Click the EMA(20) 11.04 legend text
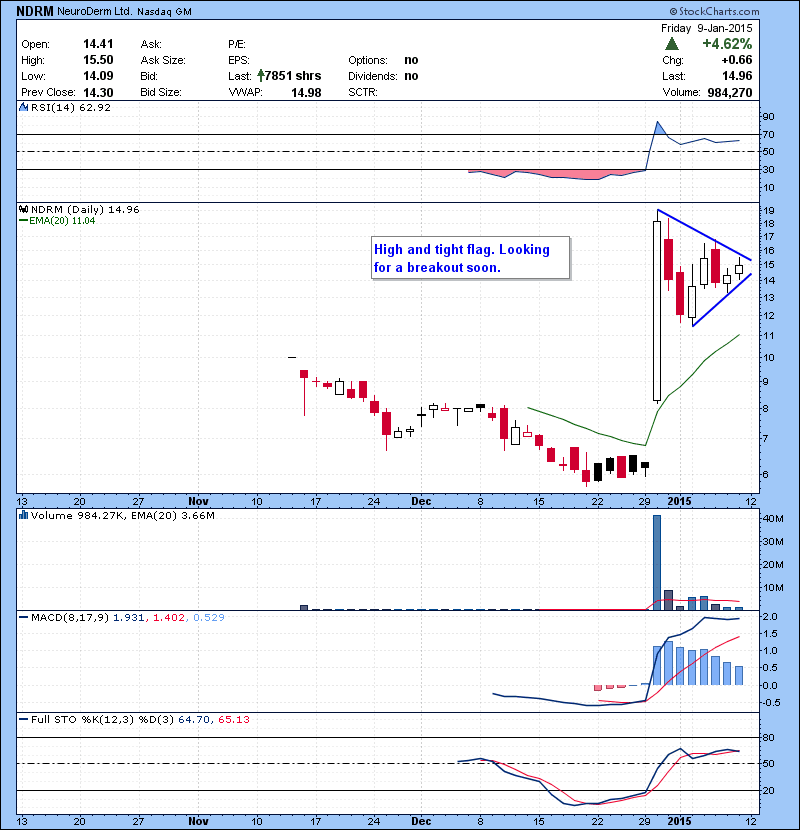 pos(62,220)
